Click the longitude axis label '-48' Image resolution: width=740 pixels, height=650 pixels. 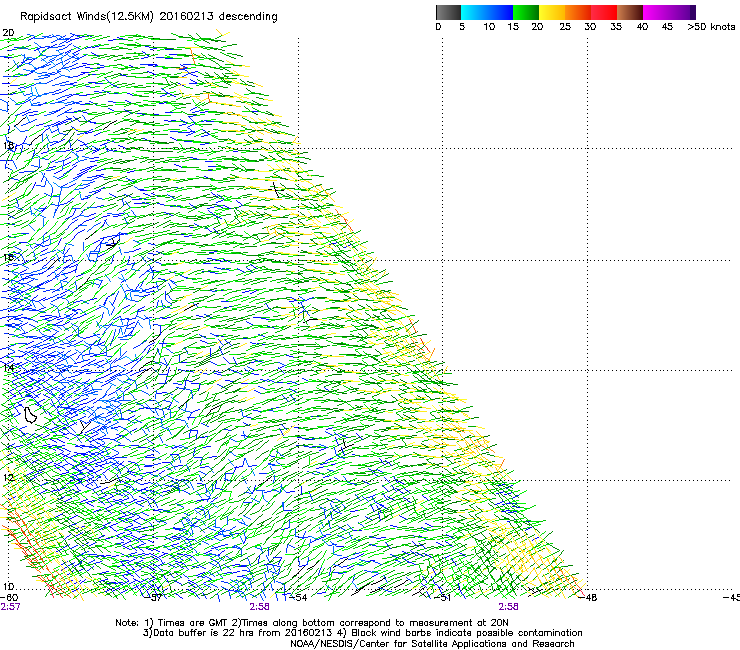click(588, 598)
